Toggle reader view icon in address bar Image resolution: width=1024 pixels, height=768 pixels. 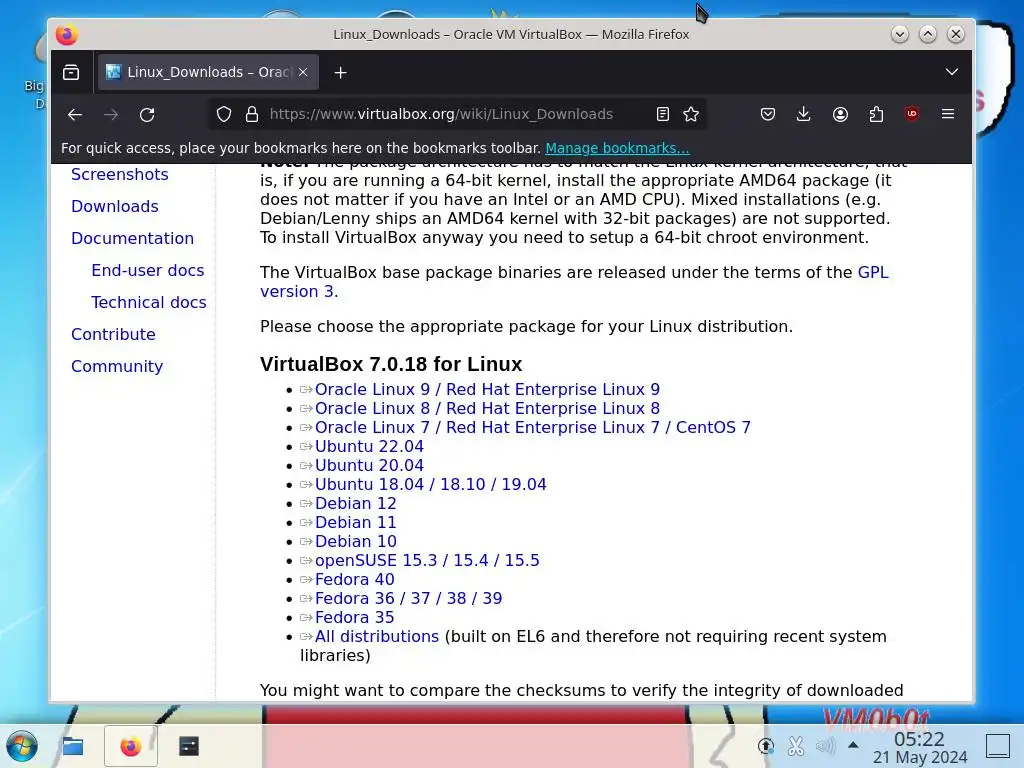click(x=662, y=114)
